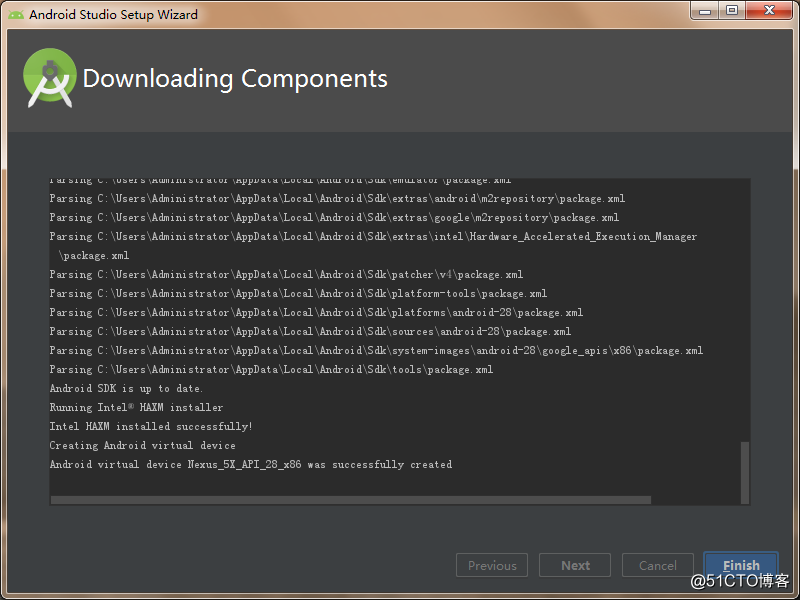Image resolution: width=800 pixels, height=600 pixels.
Task: Click the Nexus_5X_API_28_x86 successfully created line
Action: (x=251, y=464)
